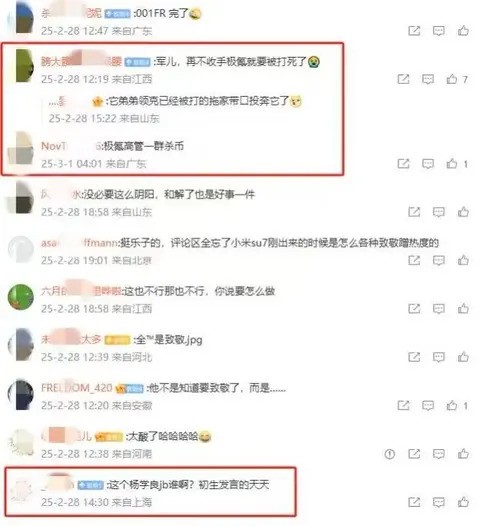Like the 他不是知道要致敬了 comment

coord(452,406)
